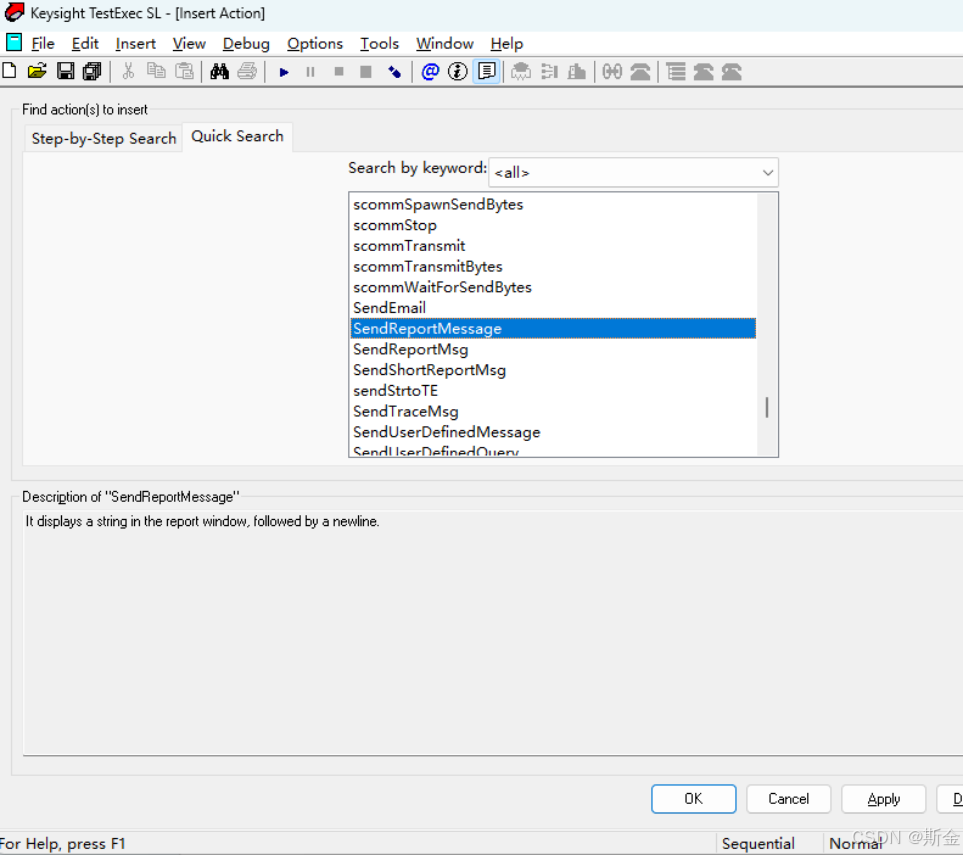964x855 pixels.
Task: Click the Save floppy disk icon
Action: [x=65, y=71]
